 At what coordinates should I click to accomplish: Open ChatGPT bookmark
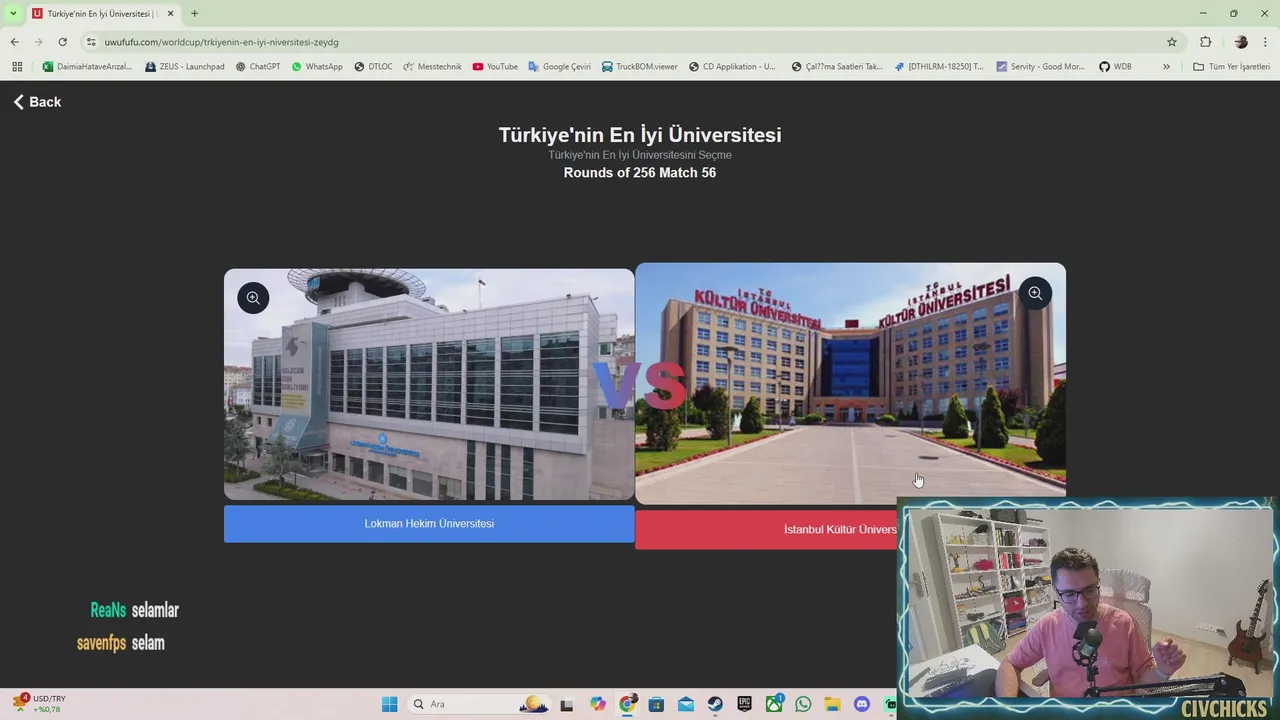coord(258,67)
